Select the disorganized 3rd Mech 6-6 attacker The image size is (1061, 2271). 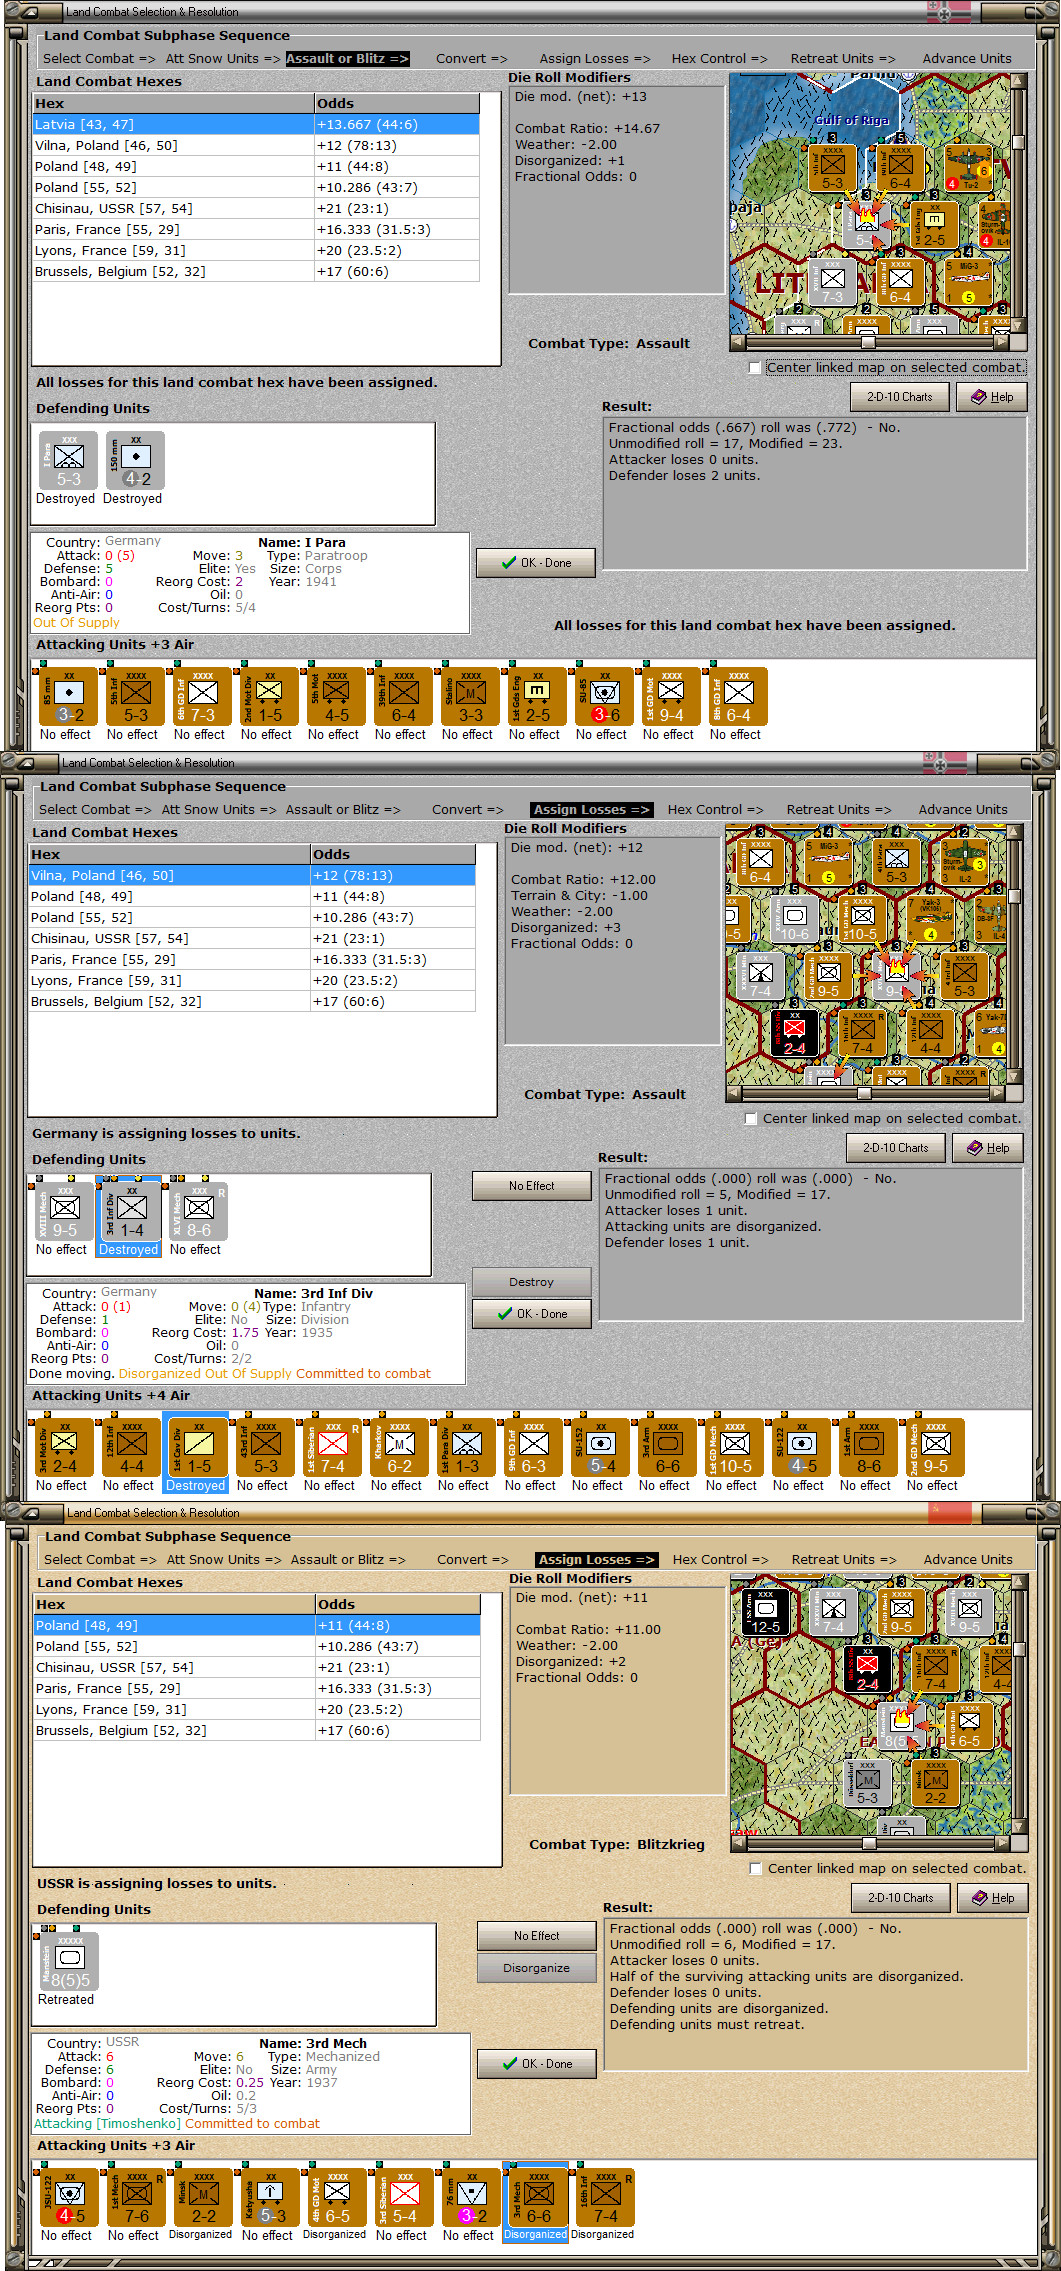point(538,2198)
